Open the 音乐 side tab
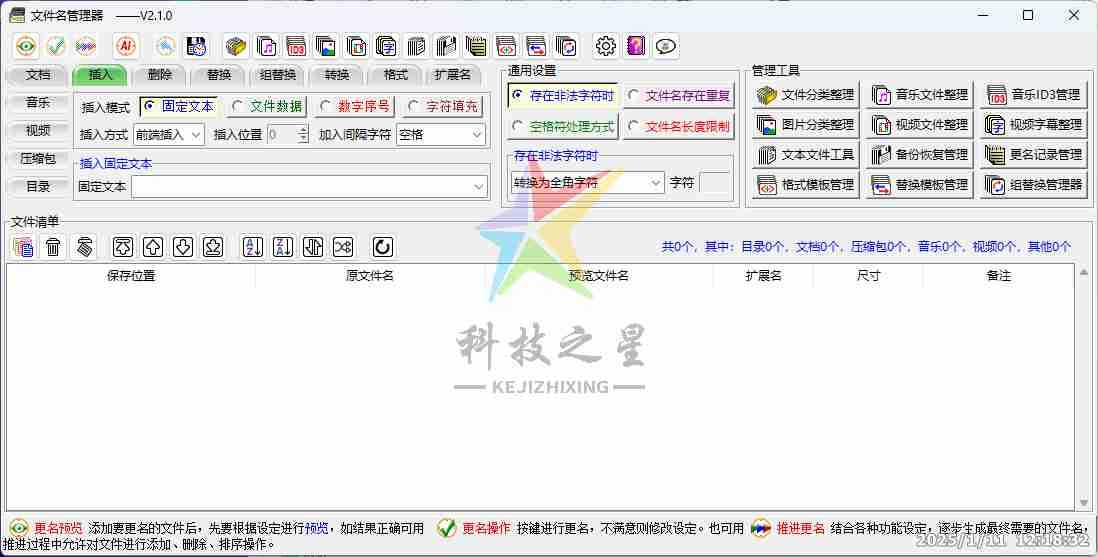 point(38,102)
